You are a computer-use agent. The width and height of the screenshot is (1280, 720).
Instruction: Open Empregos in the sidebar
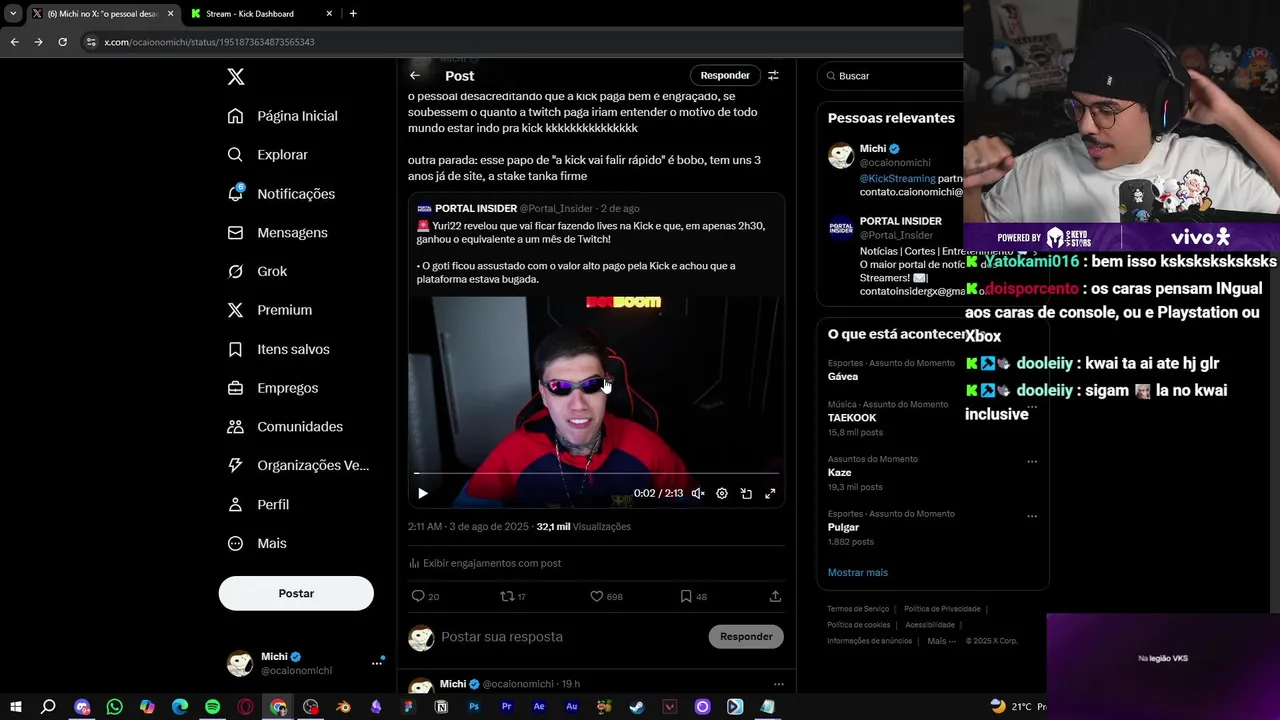(273, 388)
